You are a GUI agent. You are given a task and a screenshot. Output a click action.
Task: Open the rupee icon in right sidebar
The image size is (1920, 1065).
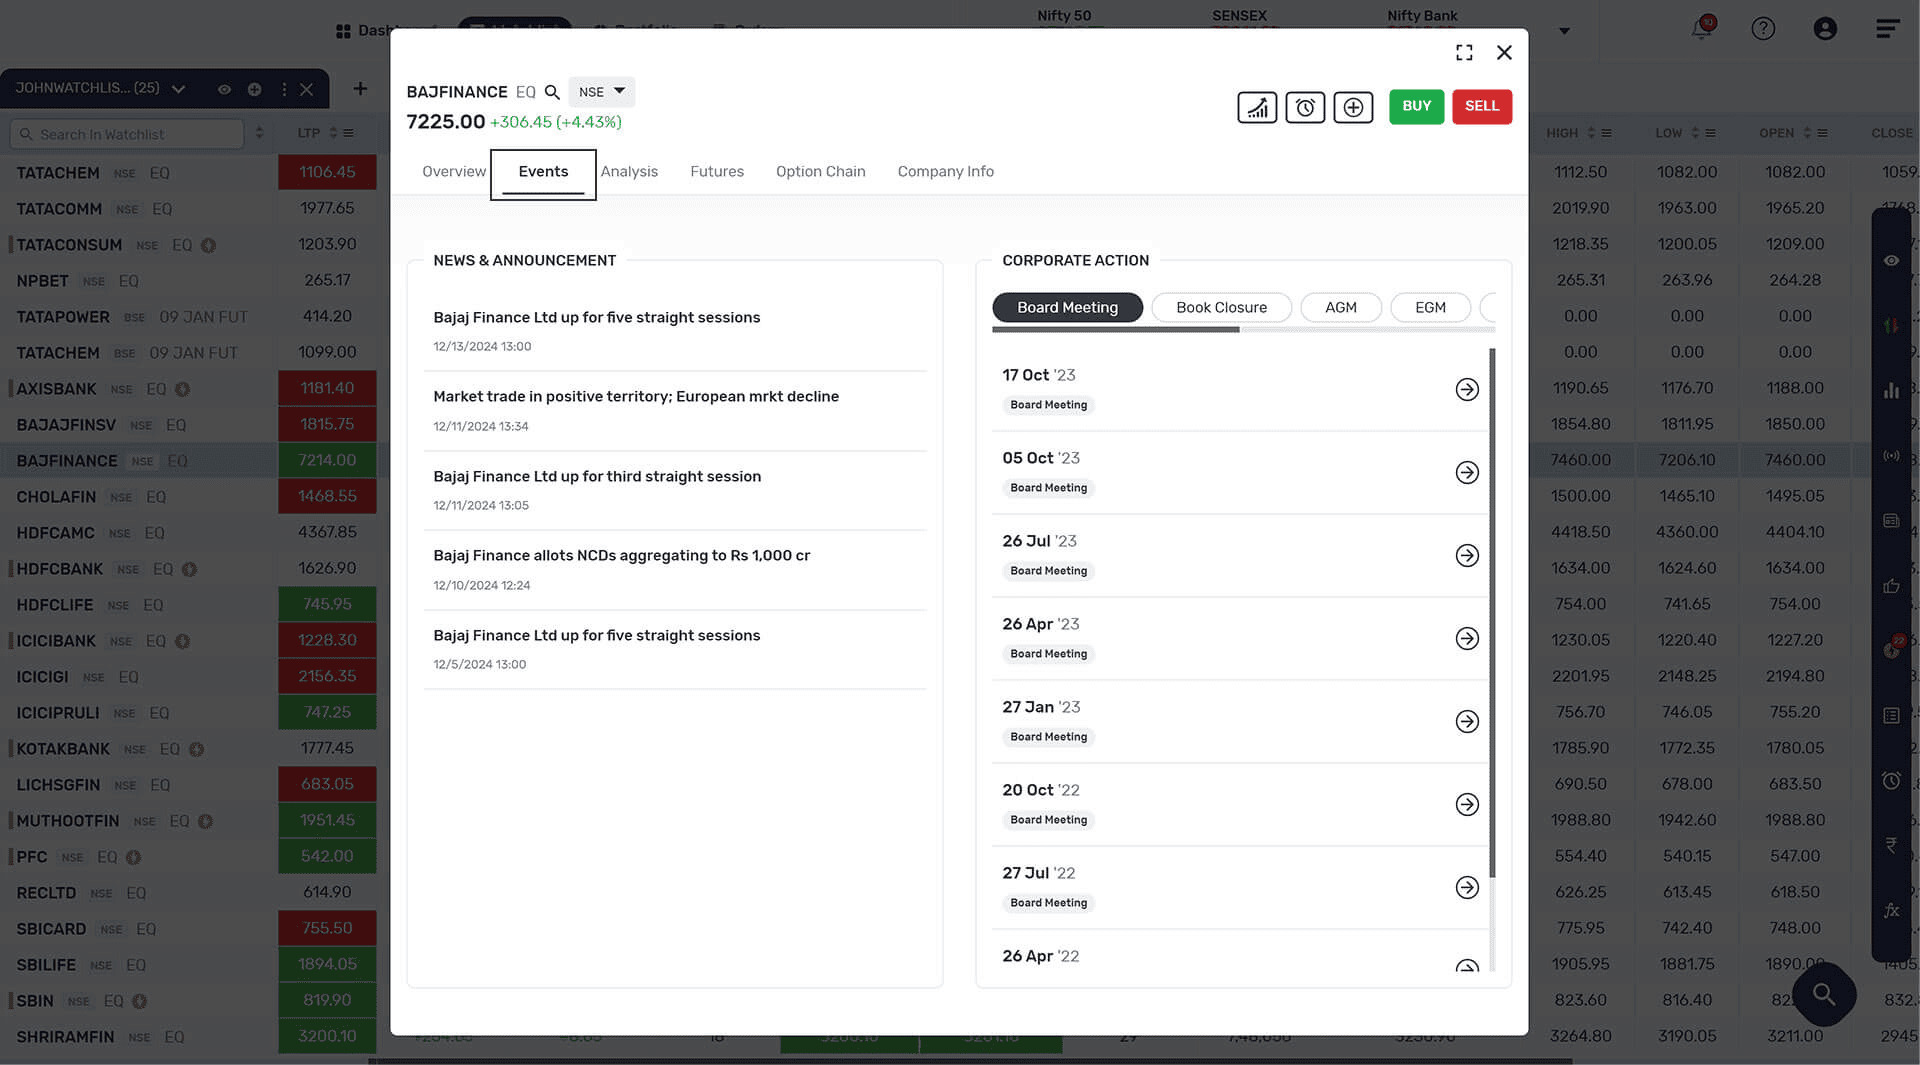tap(1891, 845)
